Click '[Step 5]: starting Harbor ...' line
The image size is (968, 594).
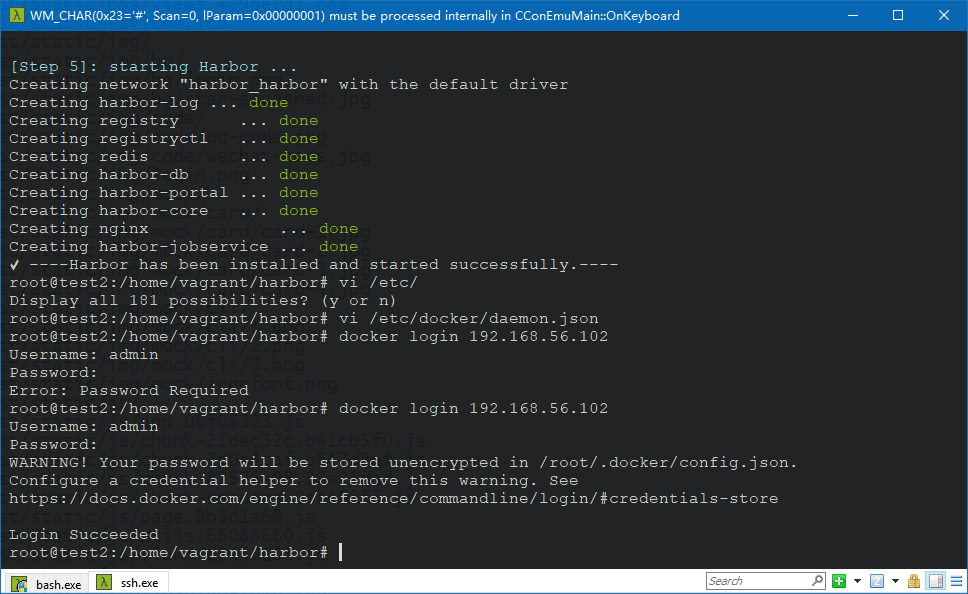point(153,66)
